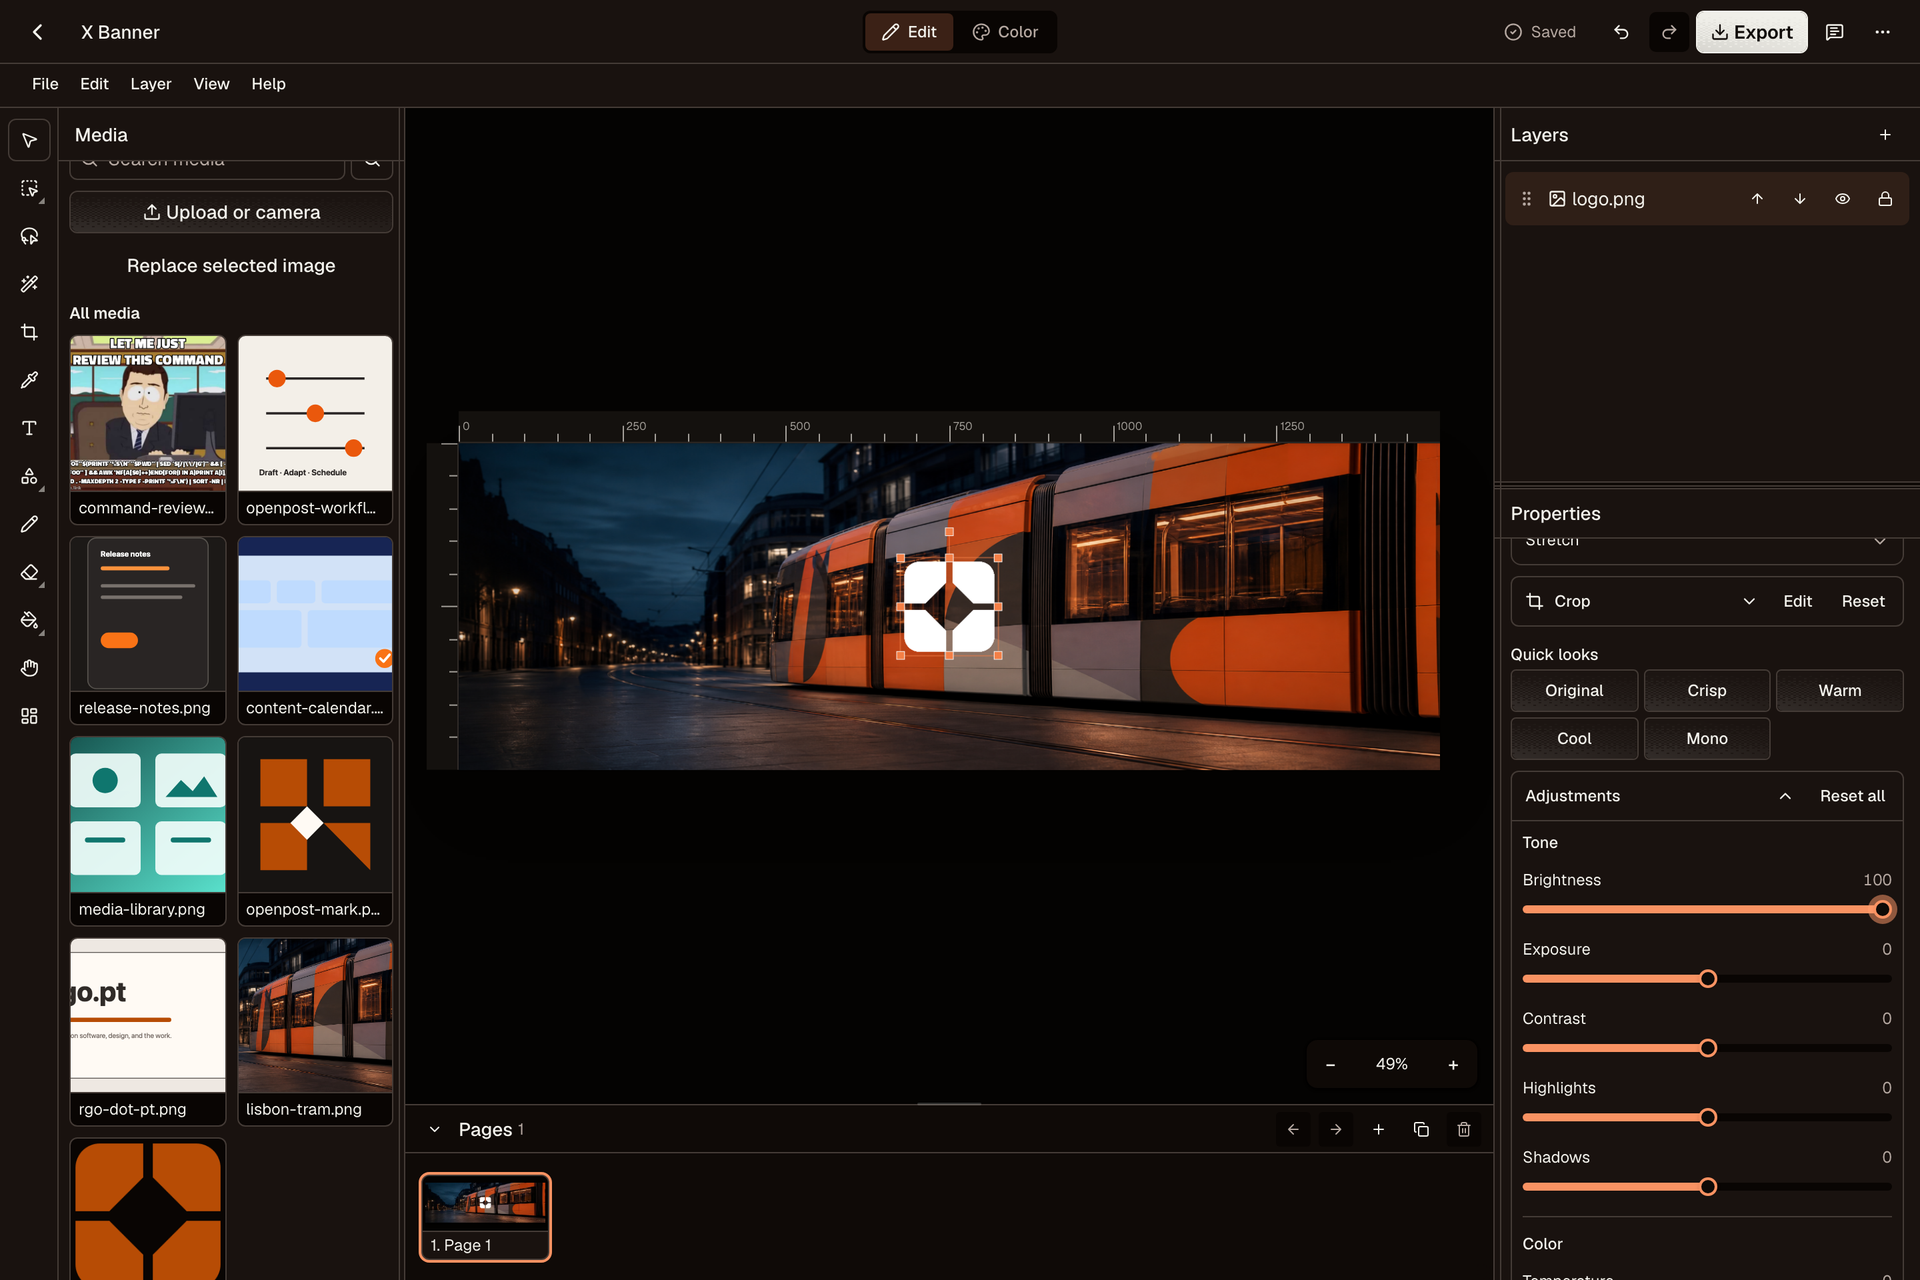Click Reset all adjustments
Image resolution: width=1920 pixels, height=1280 pixels.
click(1852, 796)
